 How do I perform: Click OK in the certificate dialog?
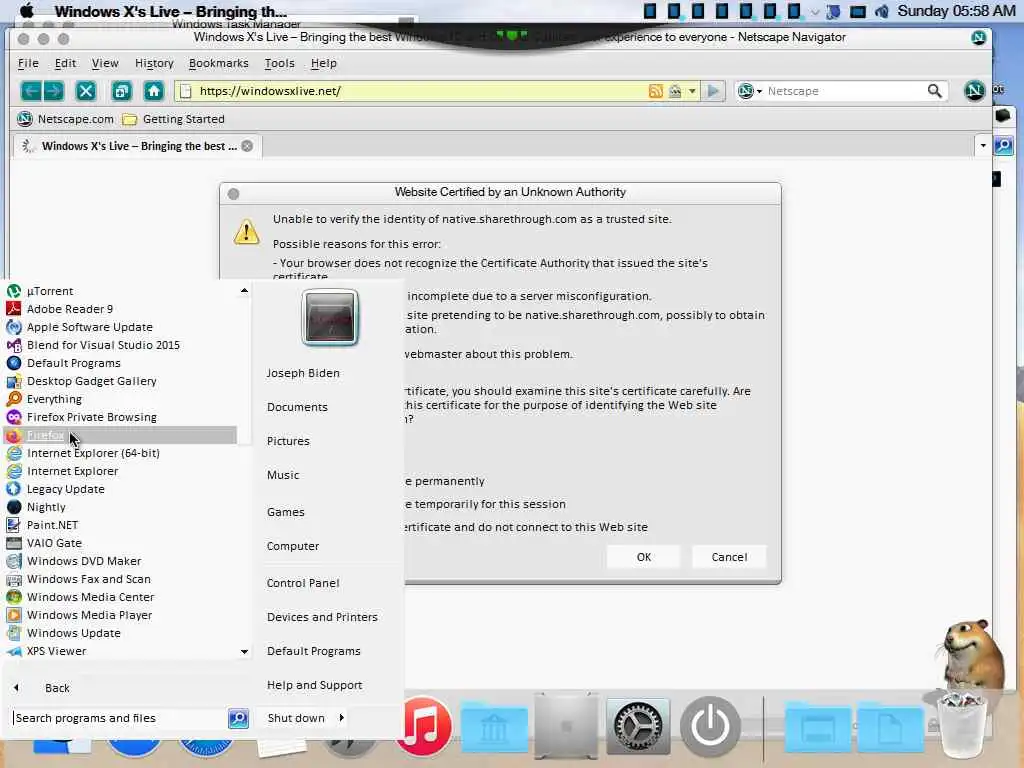click(x=644, y=557)
